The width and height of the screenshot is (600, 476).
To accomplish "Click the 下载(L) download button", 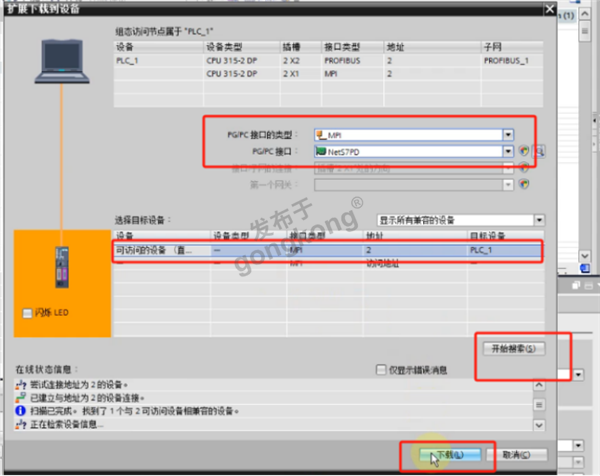I will tap(450, 455).
